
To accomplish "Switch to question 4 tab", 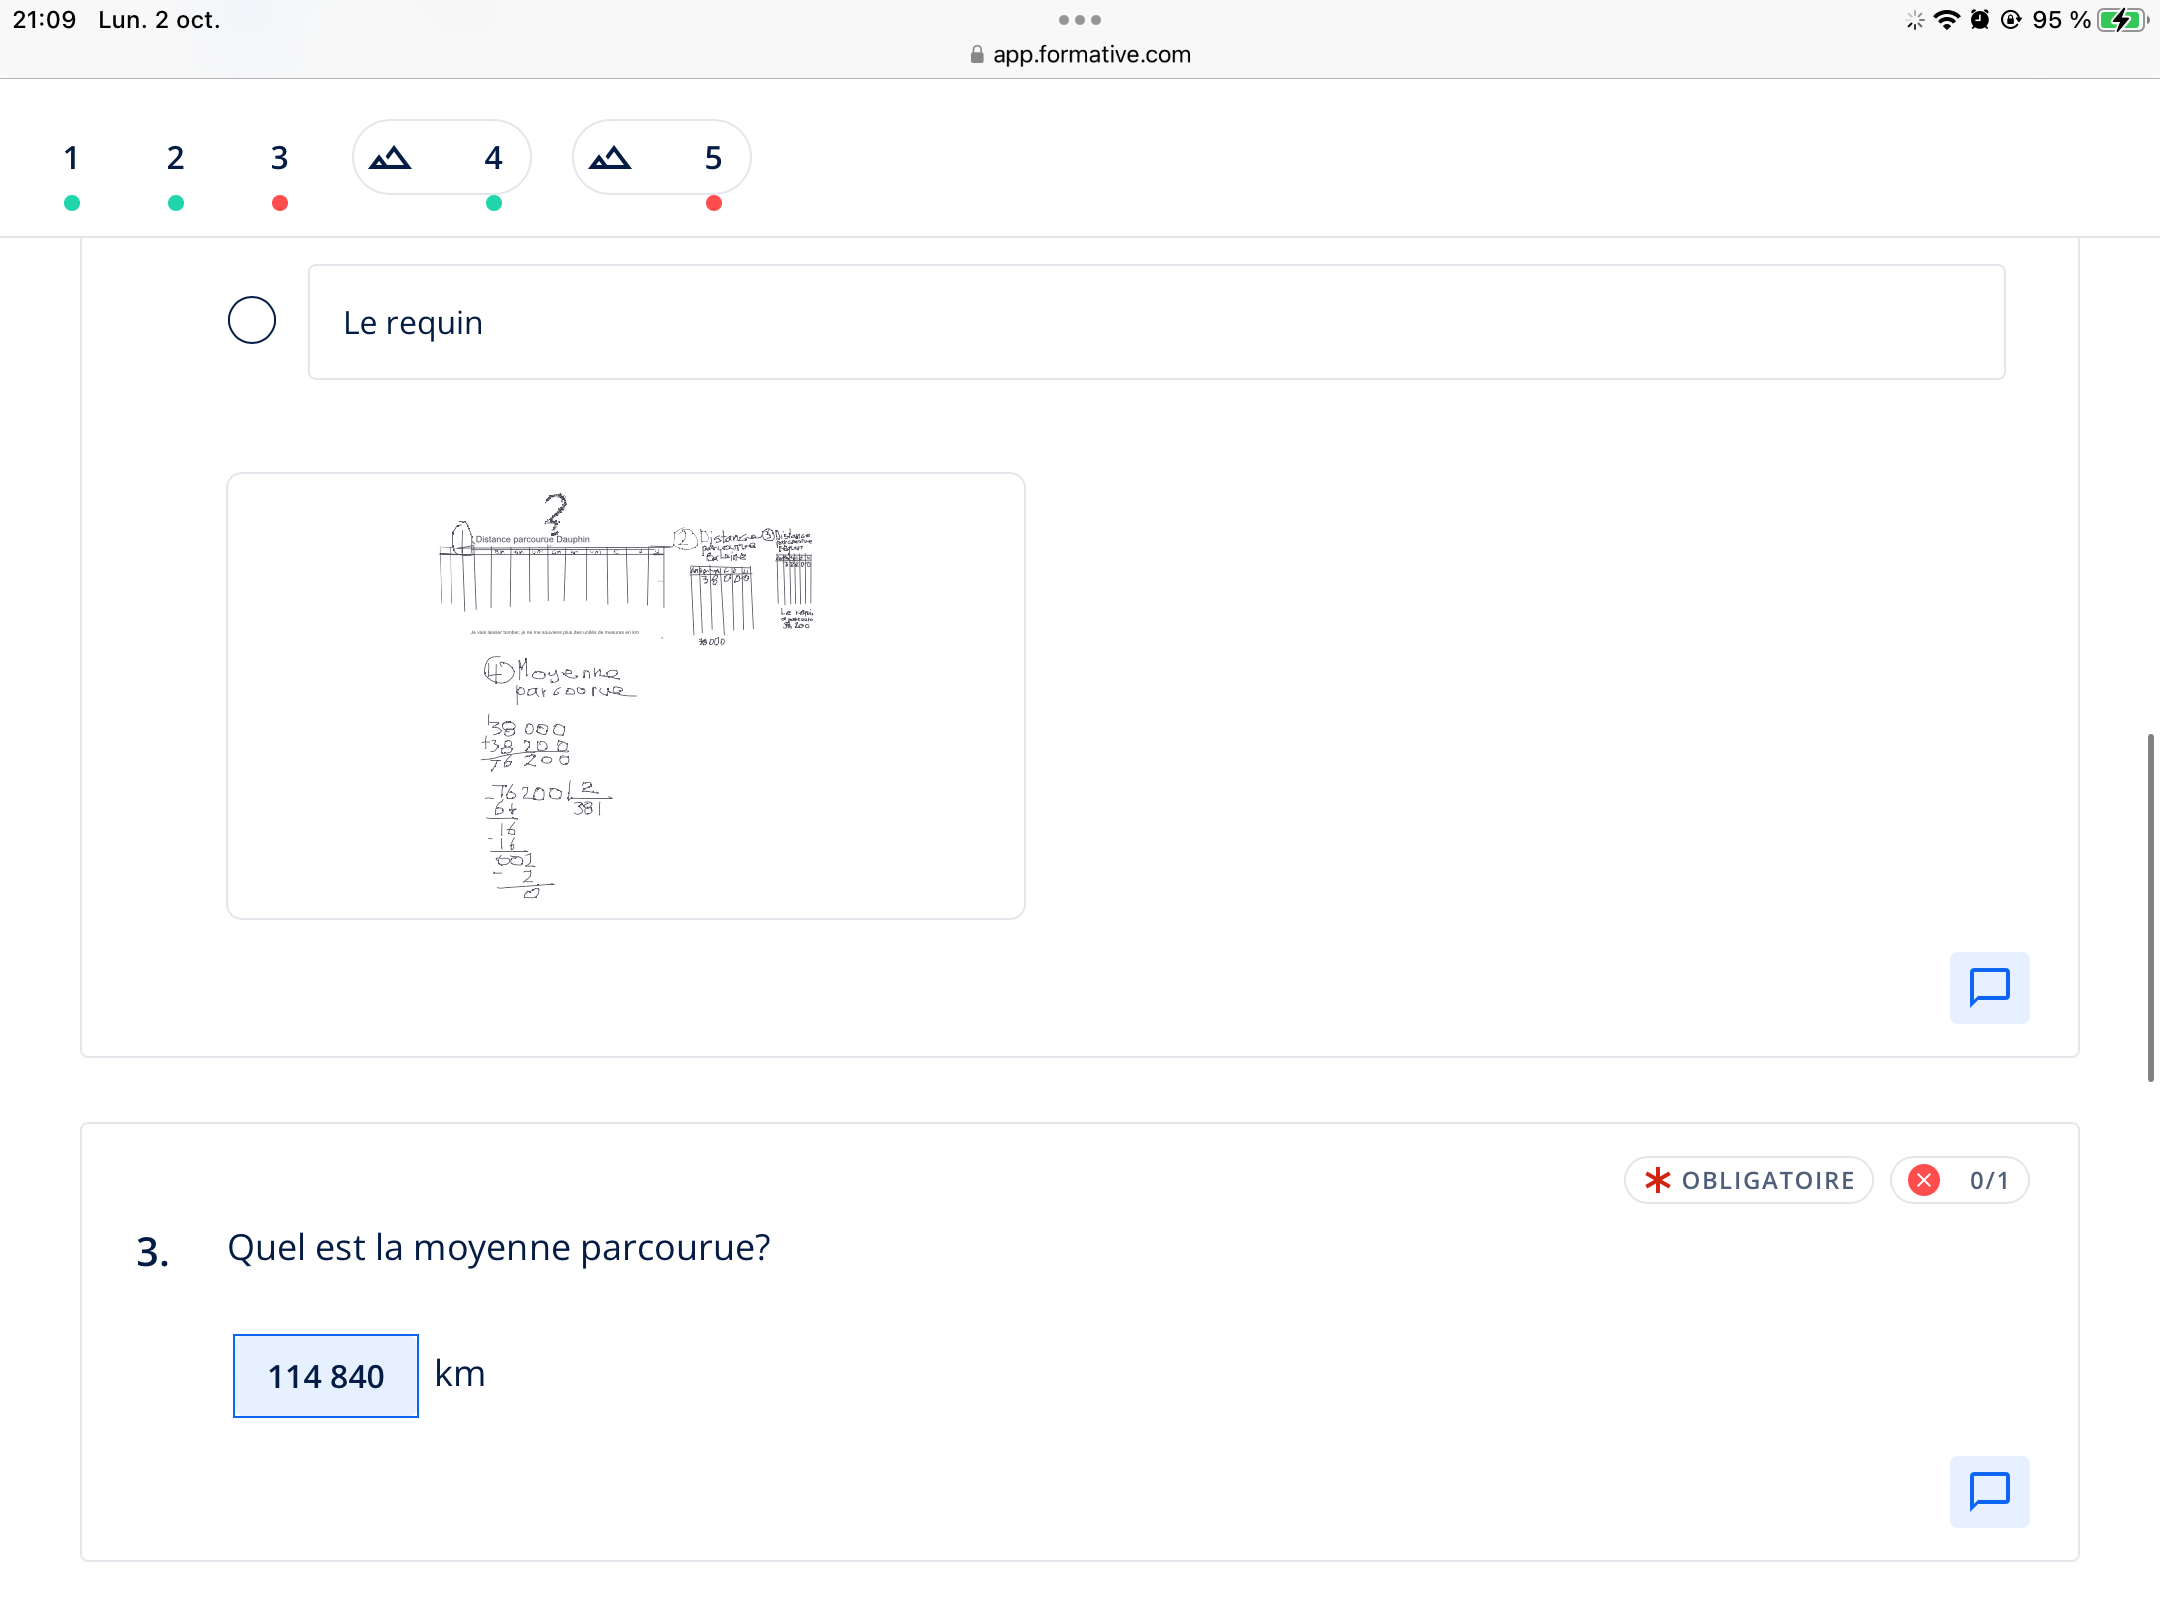I will click(493, 158).
